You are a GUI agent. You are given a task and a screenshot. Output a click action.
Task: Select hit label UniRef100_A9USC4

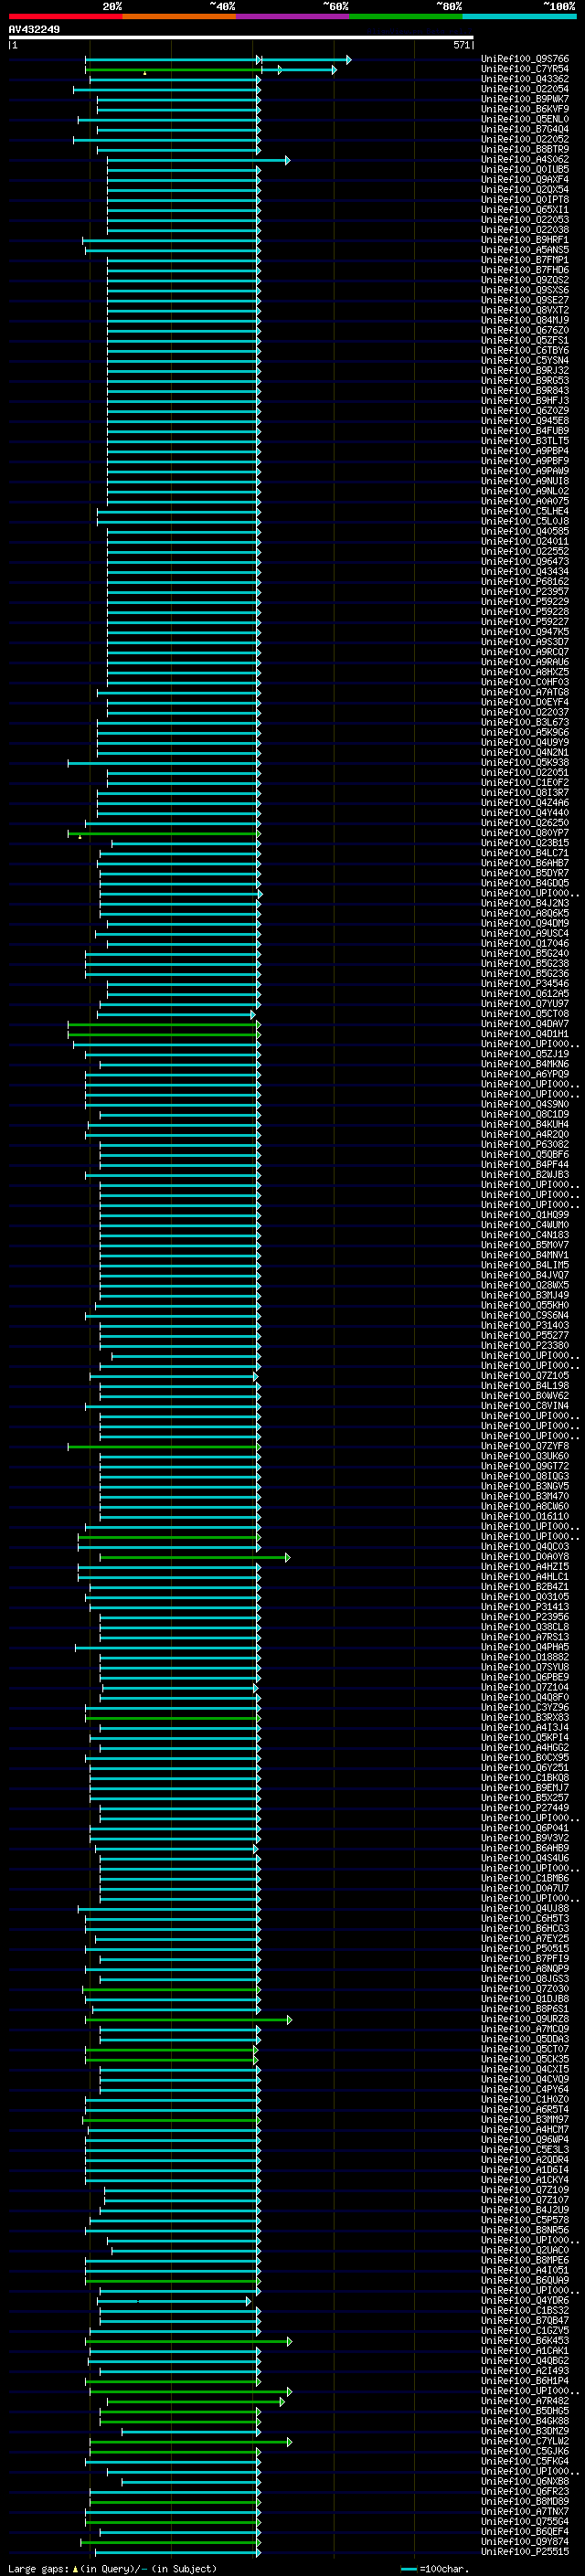click(525, 933)
